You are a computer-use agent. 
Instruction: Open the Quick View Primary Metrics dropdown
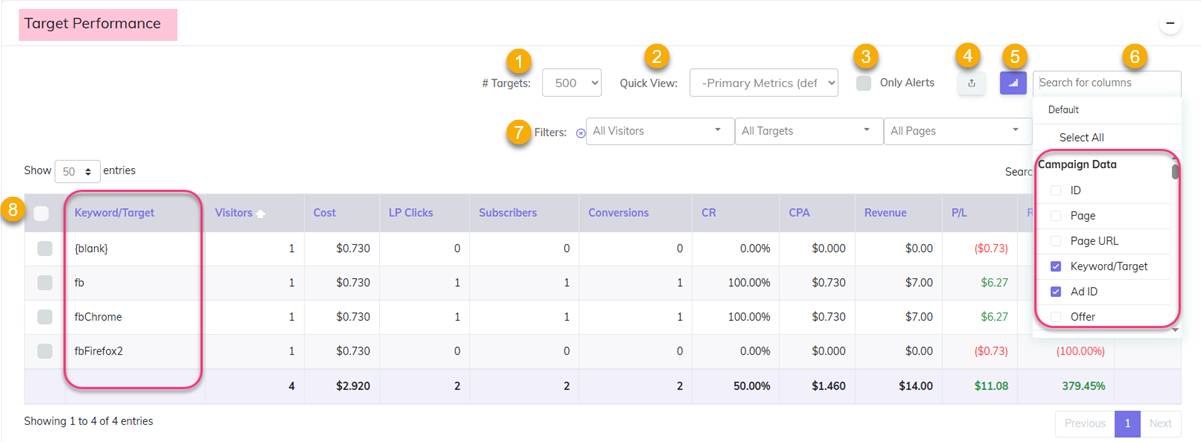(764, 83)
